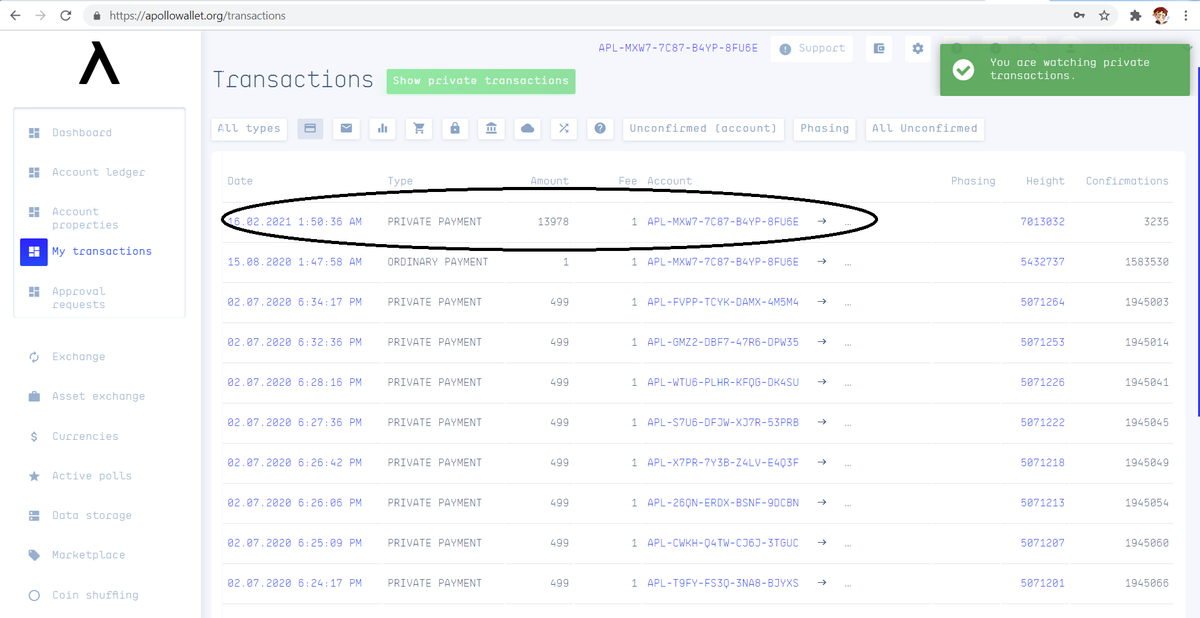
Task: Open Chrome extensions puzzle icon
Action: tap(1135, 15)
